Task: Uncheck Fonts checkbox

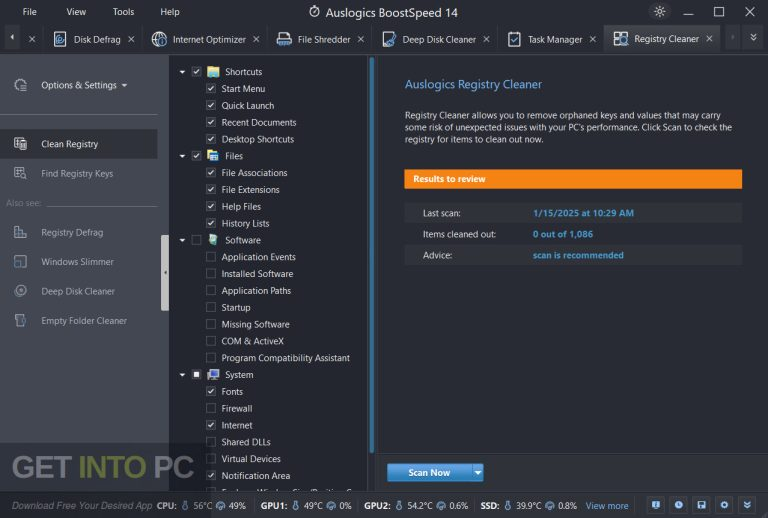Action: (x=211, y=392)
